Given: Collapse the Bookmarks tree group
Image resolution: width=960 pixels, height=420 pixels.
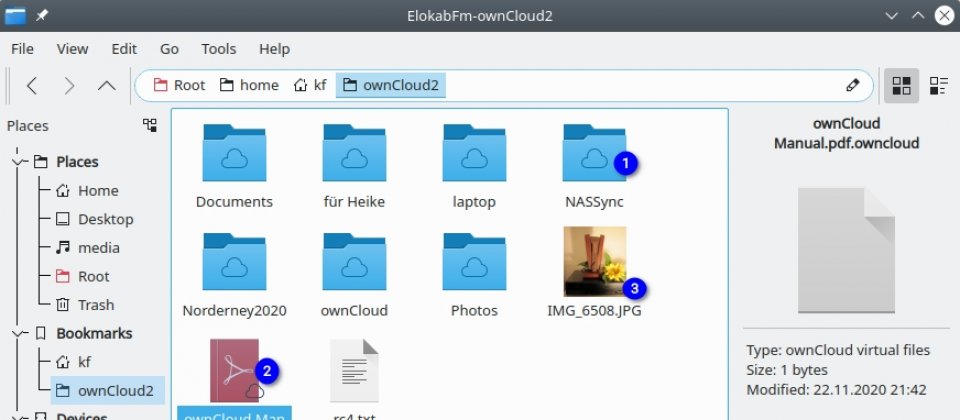Looking at the screenshot, I should tap(17, 333).
